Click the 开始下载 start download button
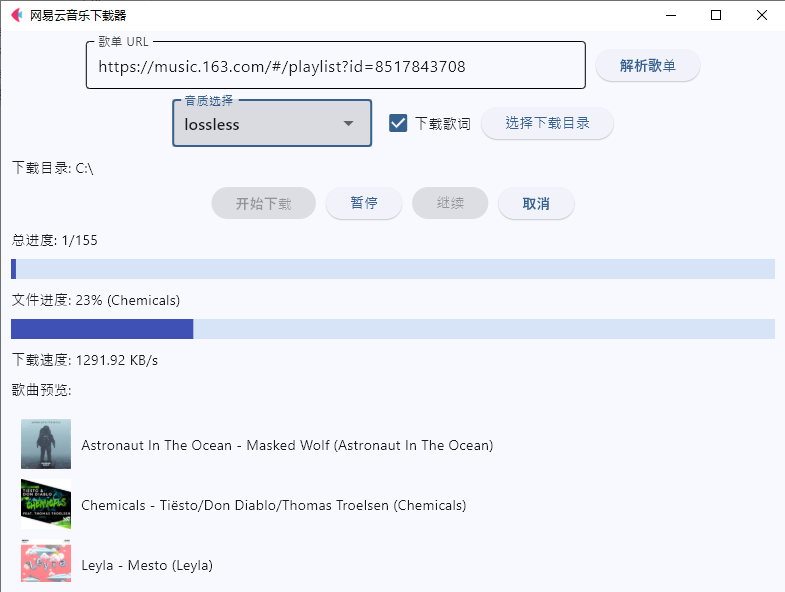Image resolution: width=785 pixels, height=592 pixels. tap(263, 203)
